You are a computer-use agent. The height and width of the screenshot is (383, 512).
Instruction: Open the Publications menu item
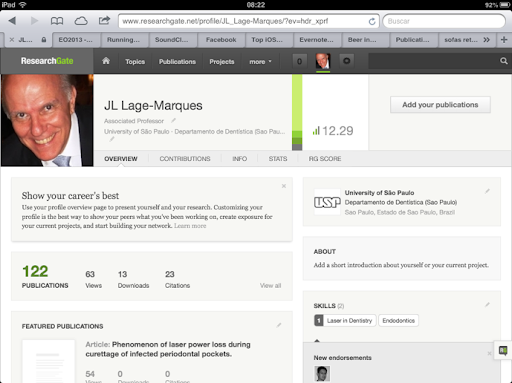click(177, 62)
